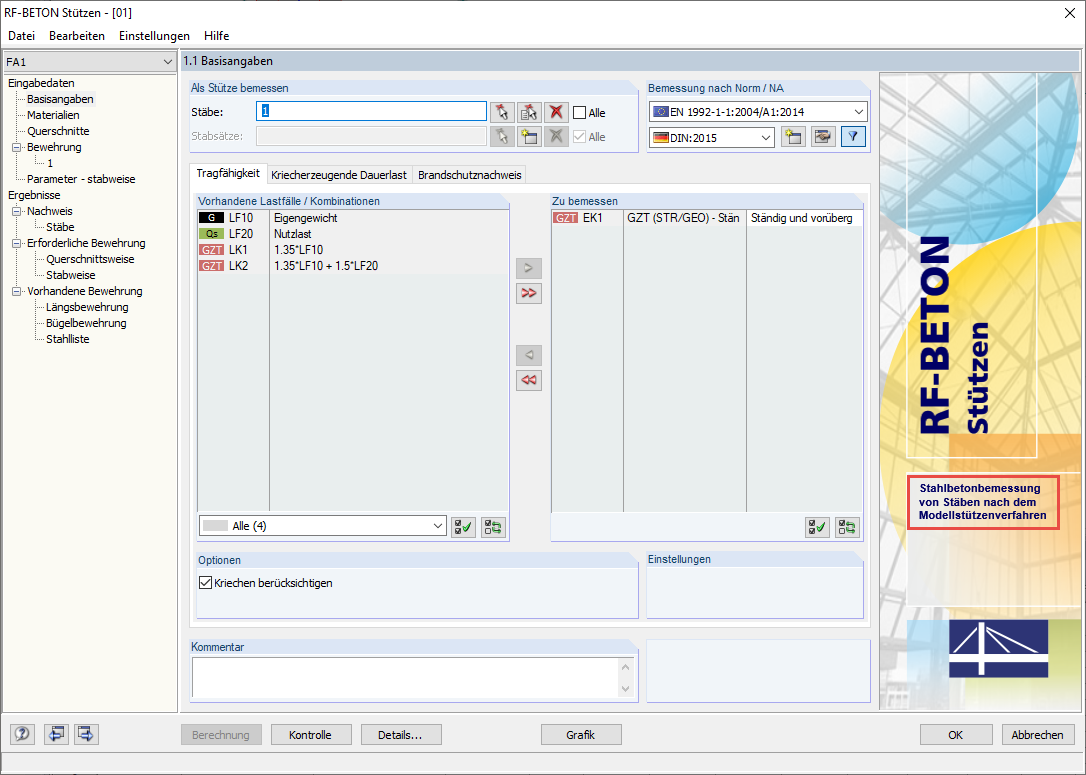Open the Einstellungen menu

[154, 35]
